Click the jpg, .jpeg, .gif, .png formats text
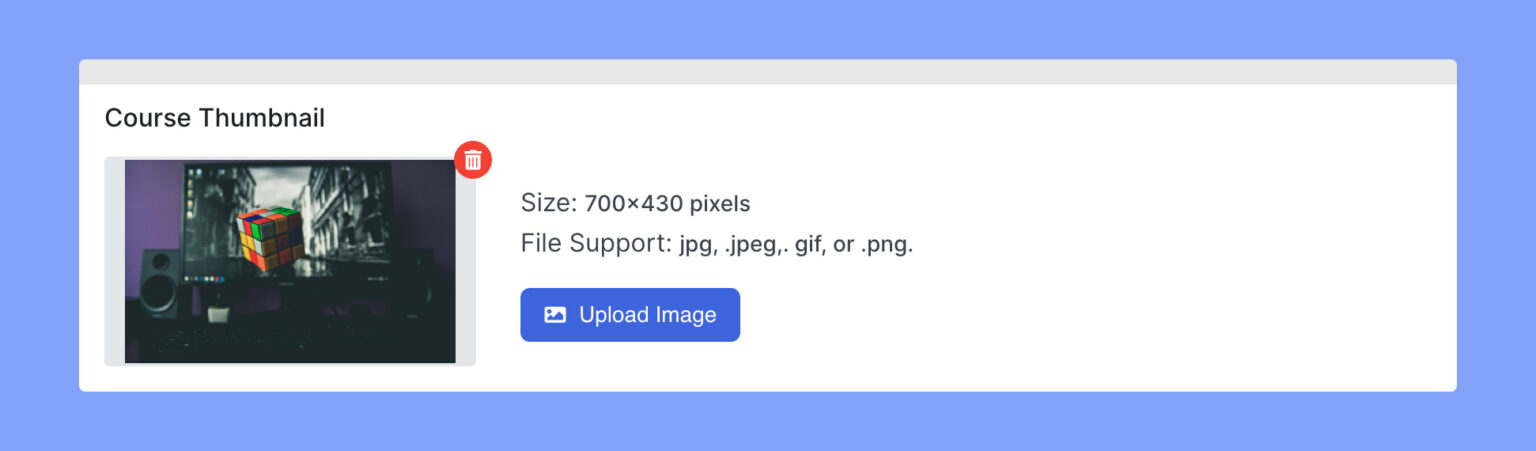Viewport: 1536px width, 451px height. click(796, 244)
